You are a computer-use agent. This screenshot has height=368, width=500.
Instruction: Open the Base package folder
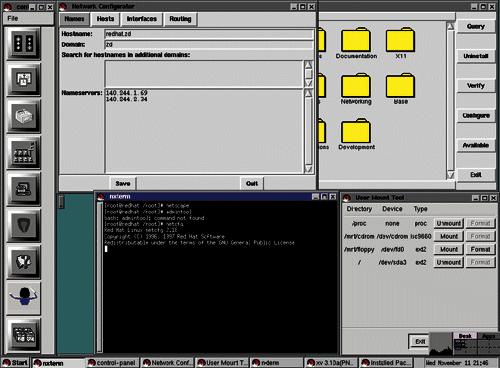(x=400, y=89)
